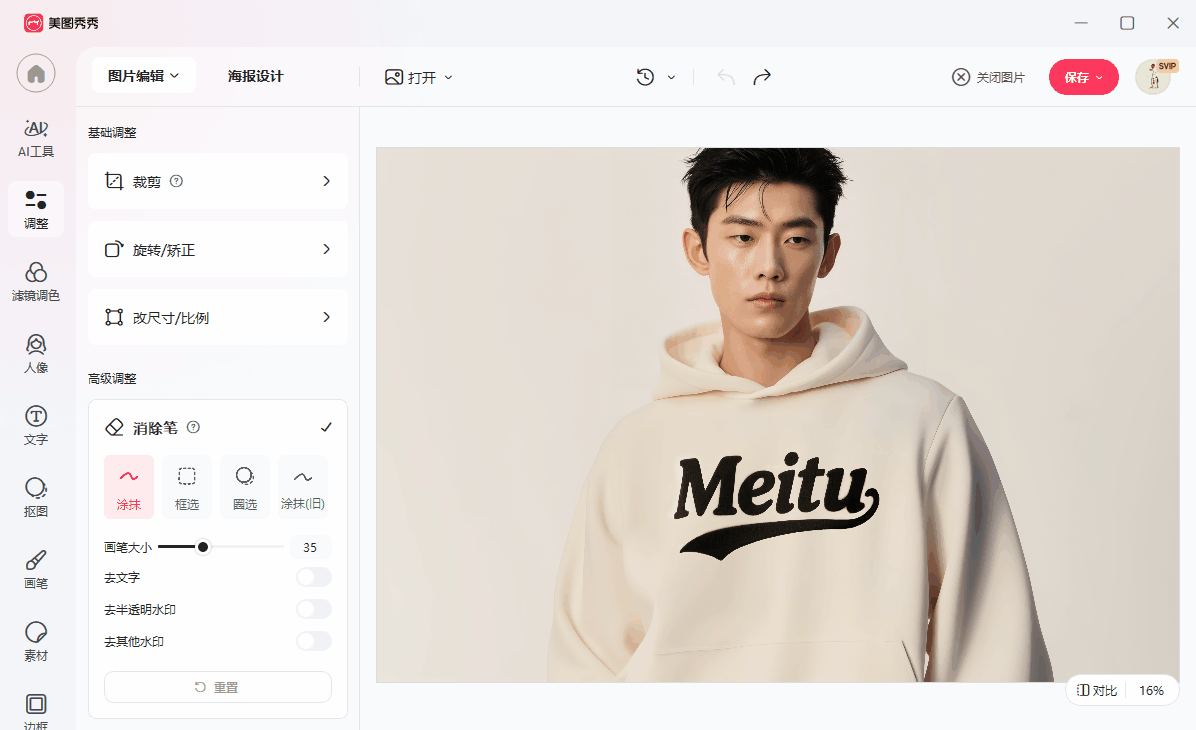The width and height of the screenshot is (1196, 730).
Task: Click the 关闭图片 button
Action: click(988, 77)
